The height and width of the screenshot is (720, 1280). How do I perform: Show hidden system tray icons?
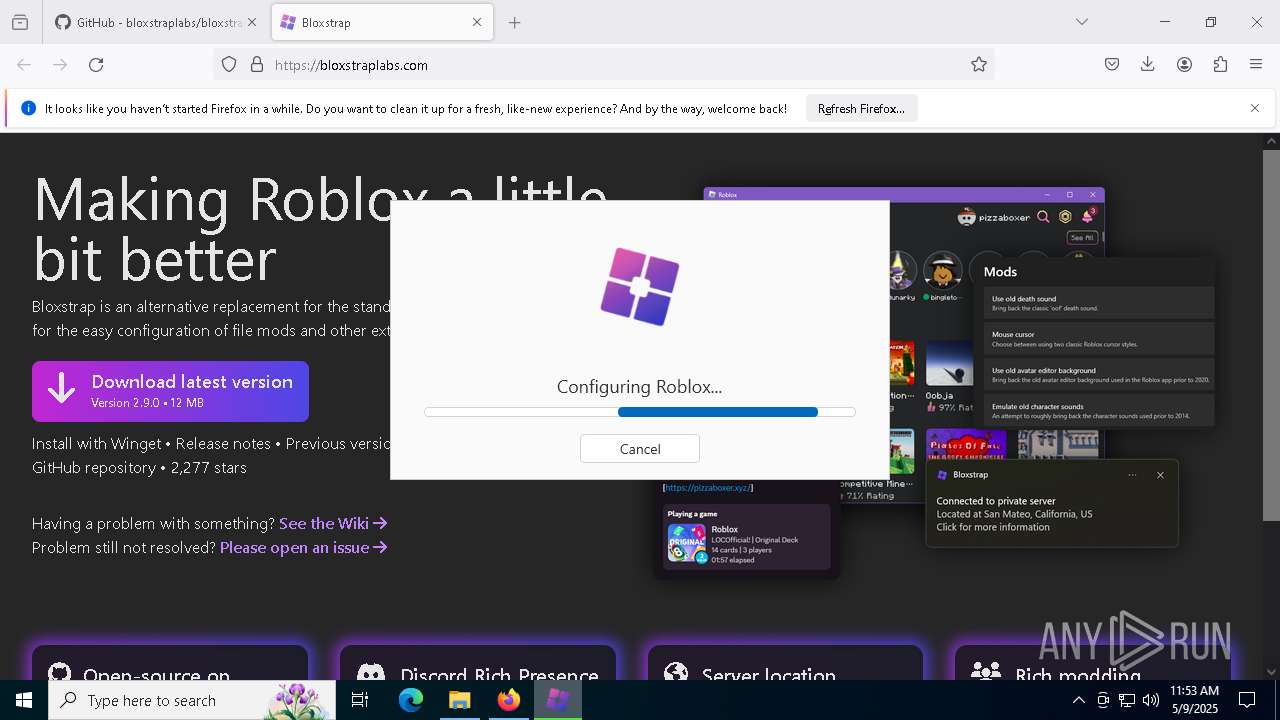pyautogui.click(x=1078, y=700)
